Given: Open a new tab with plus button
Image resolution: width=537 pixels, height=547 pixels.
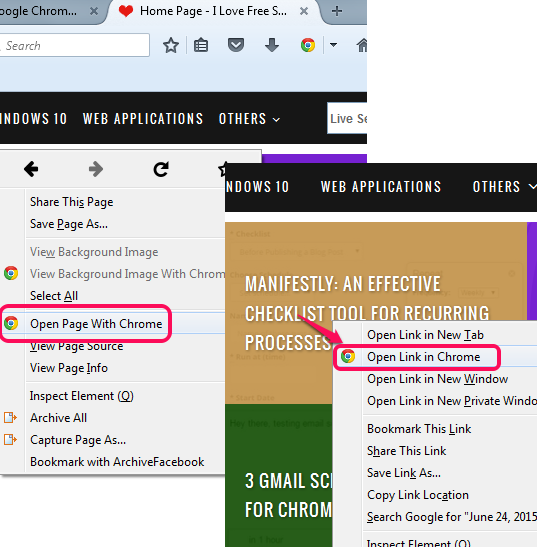Looking at the screenshot, I should tap(337, 11).
